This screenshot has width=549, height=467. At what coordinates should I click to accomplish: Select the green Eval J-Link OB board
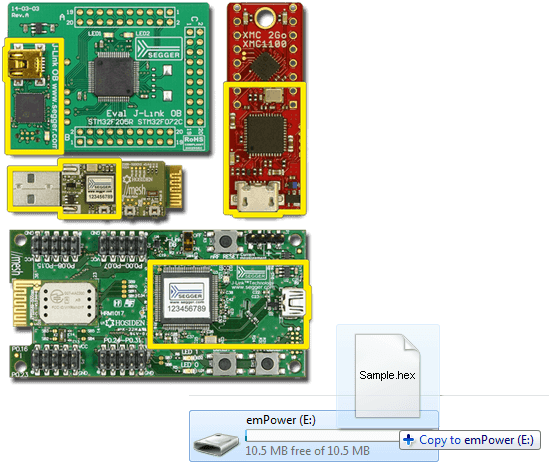click(x=109, y=77)
